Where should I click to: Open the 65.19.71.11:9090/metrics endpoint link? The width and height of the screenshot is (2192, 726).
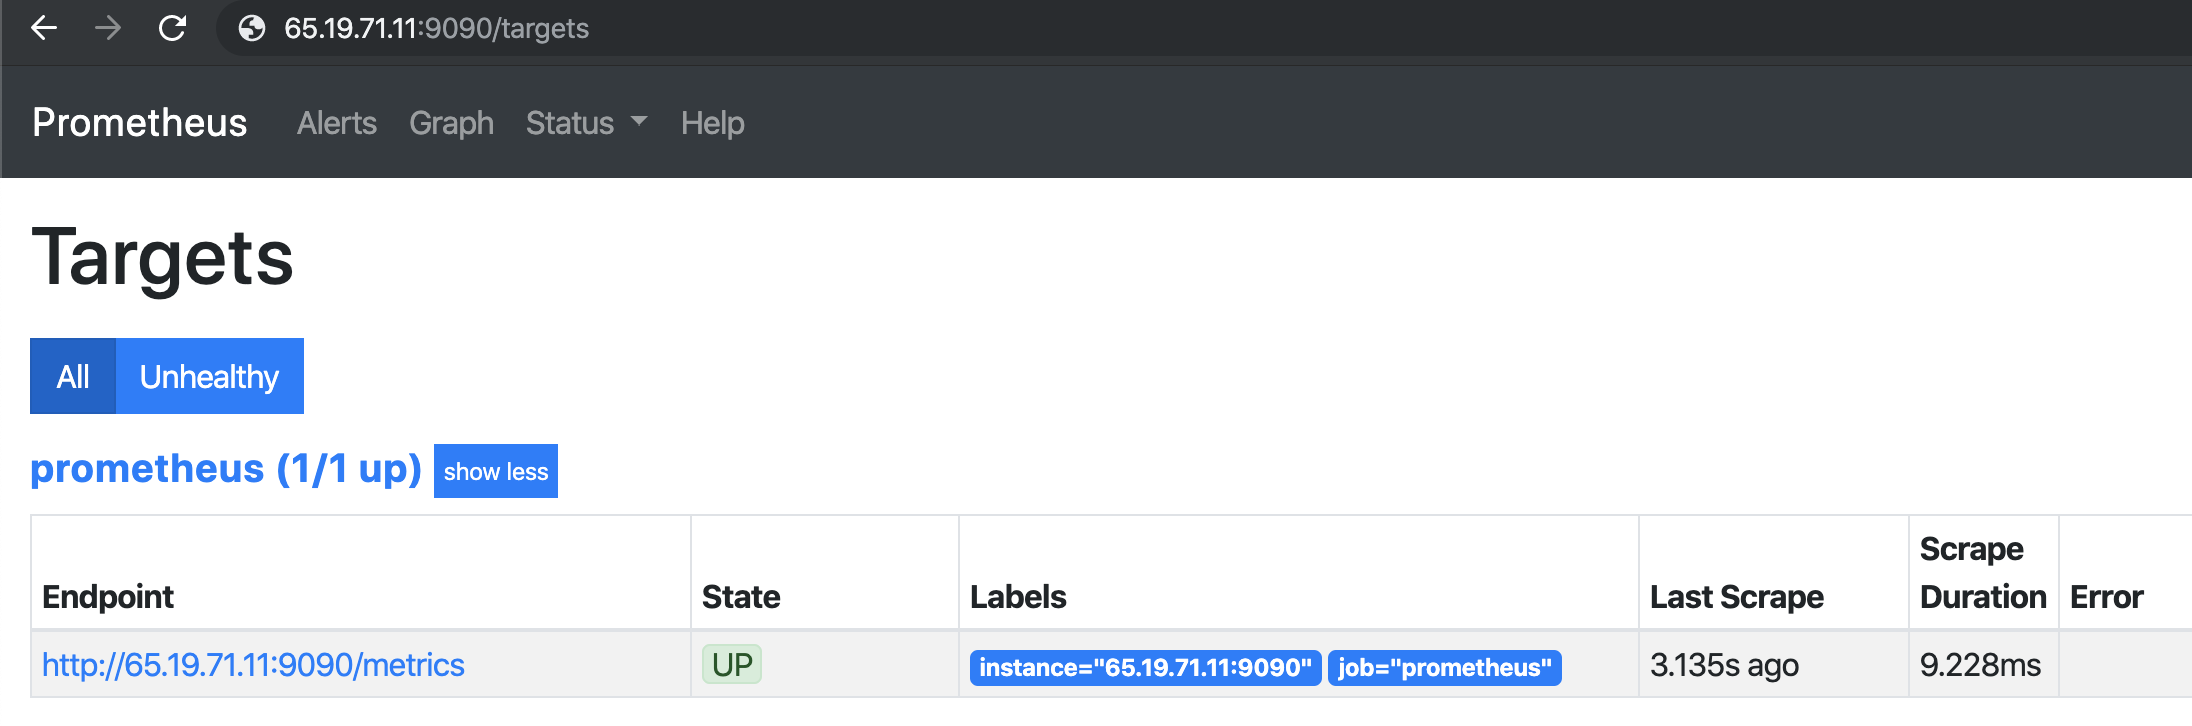253,665
